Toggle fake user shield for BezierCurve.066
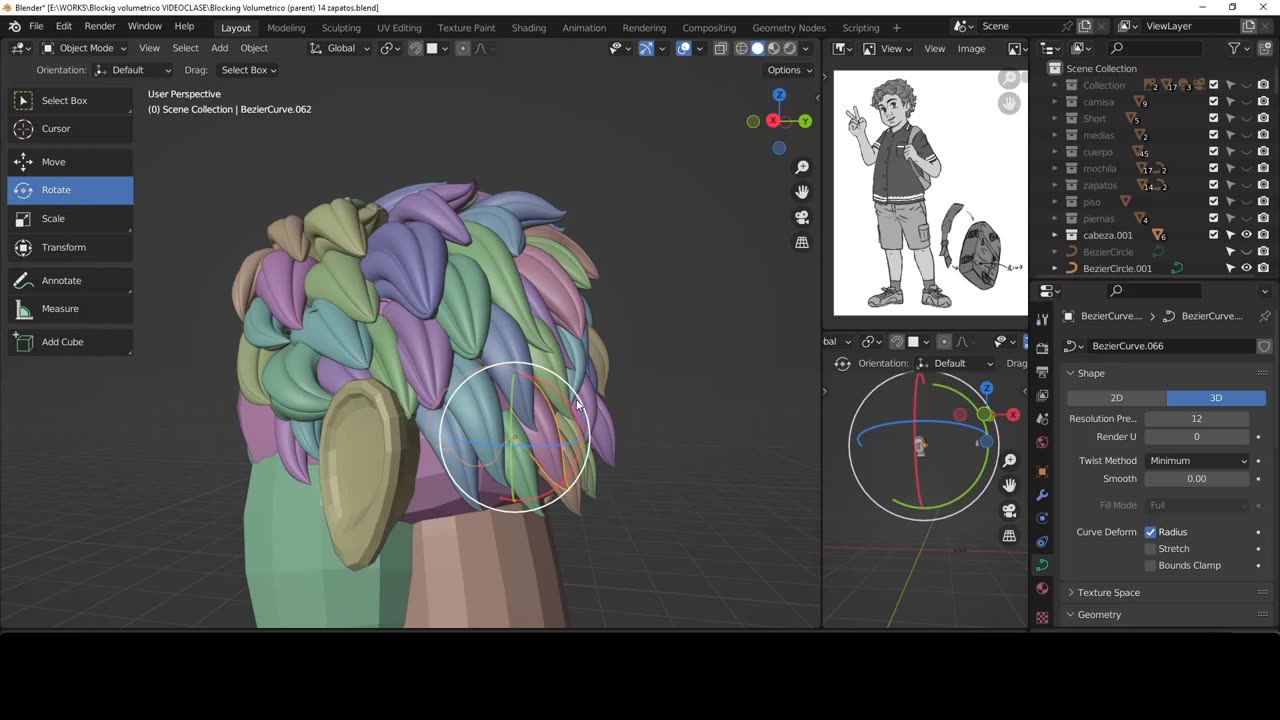 tap(1264, 346)
